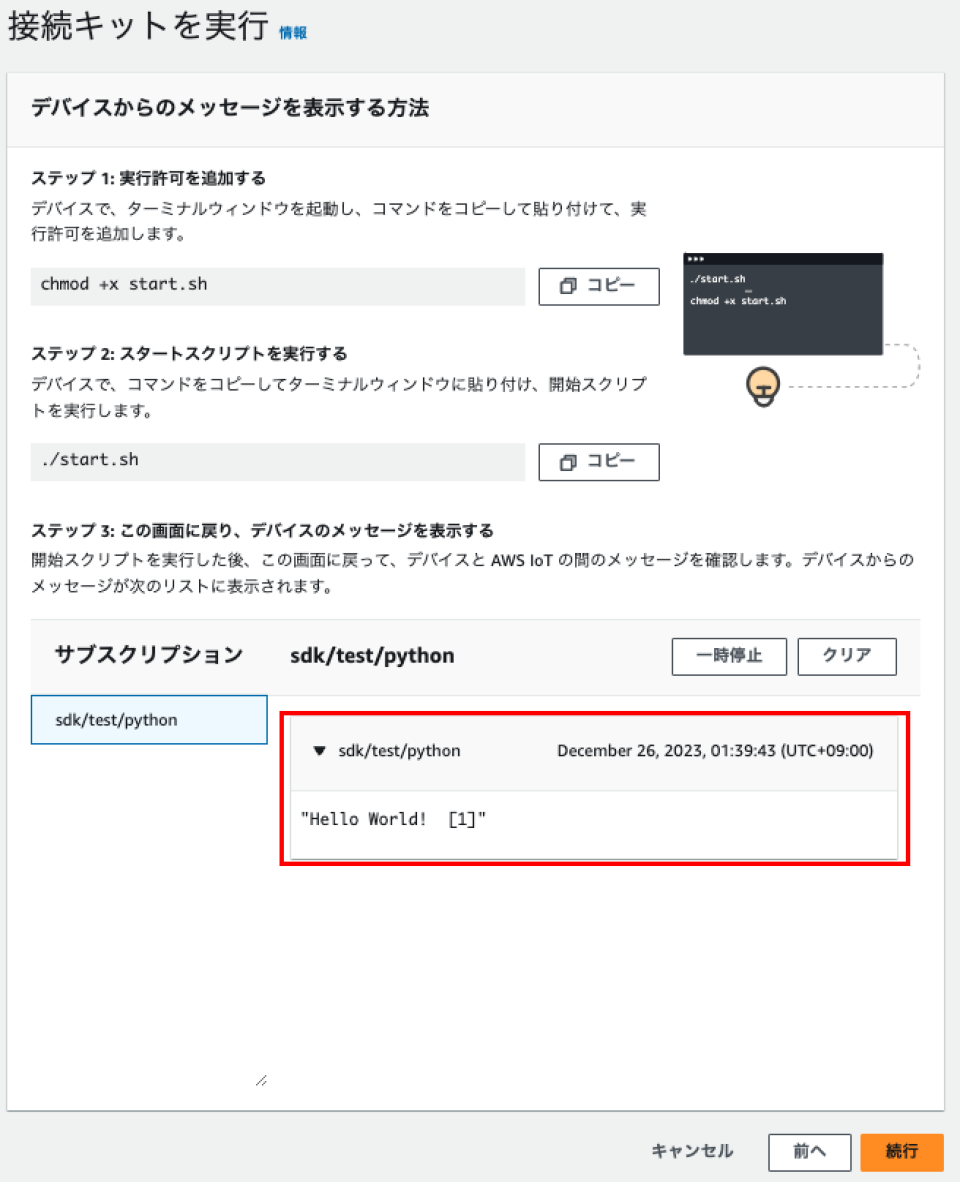
Task: Switch to the sdk/test/python topic tab
Action: pos(373,656)
